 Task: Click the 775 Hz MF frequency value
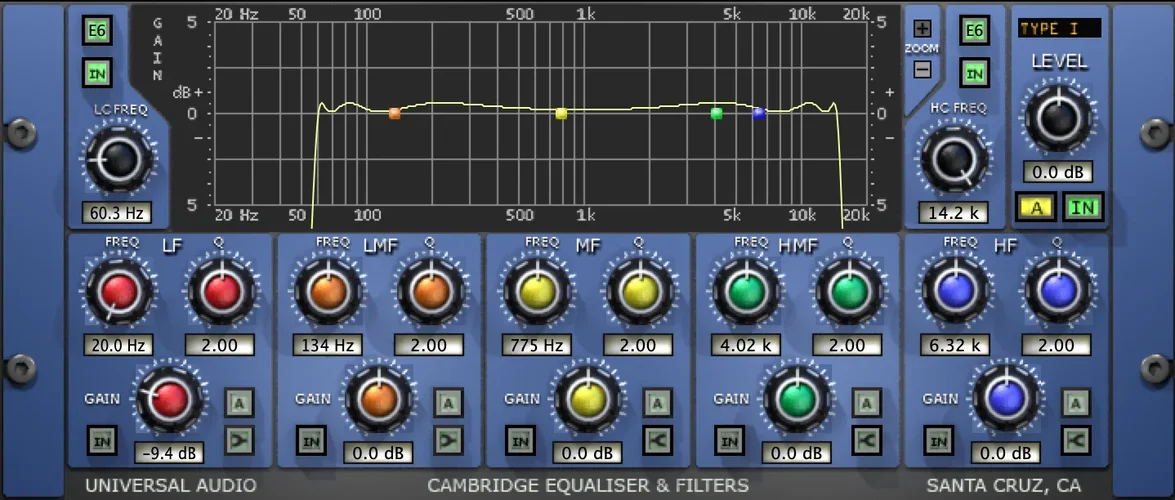click(537, 346)
